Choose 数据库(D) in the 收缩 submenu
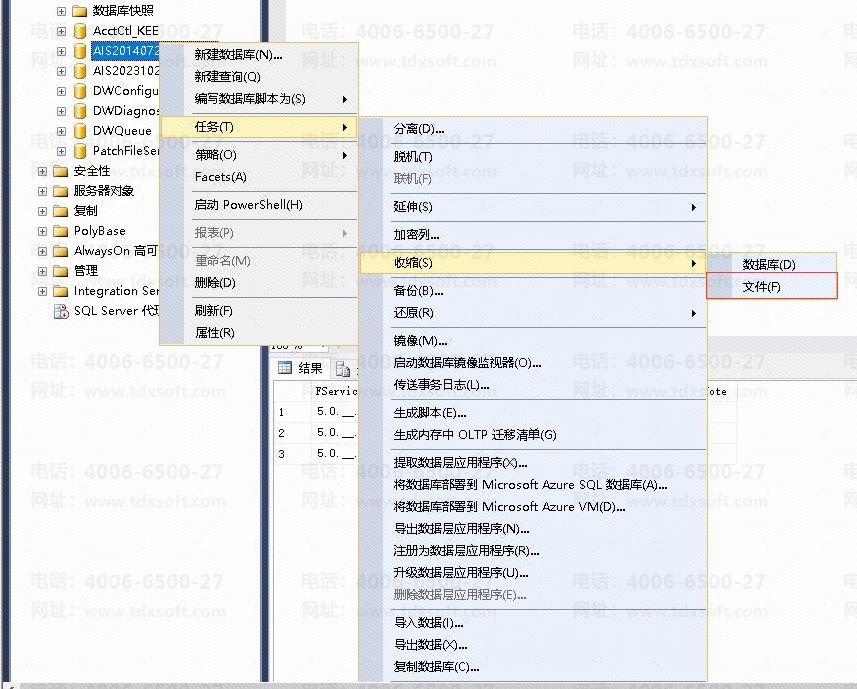Screen dimensions: 857x689 (x=768, y=265)
